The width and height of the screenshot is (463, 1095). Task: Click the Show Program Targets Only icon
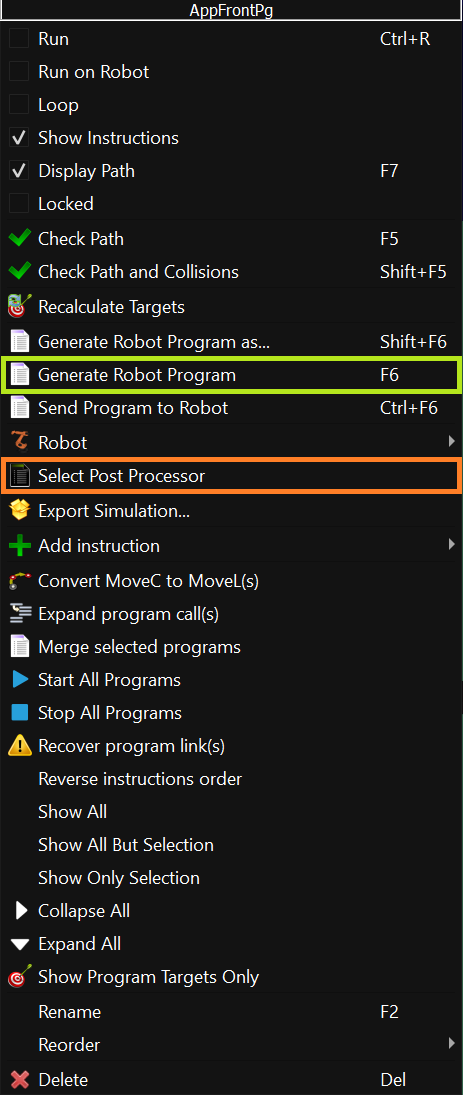[x=20, y=976]
